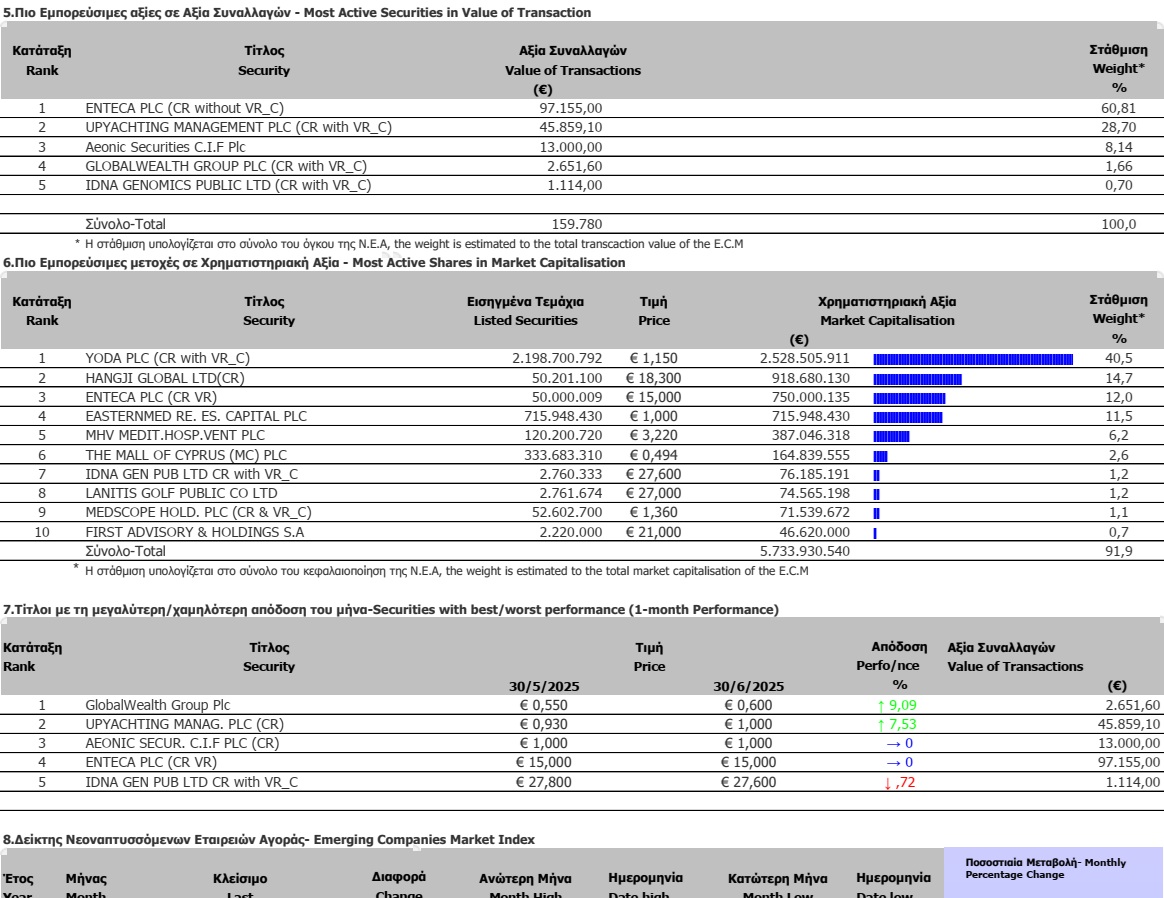Click the weight value 60,81

[x=1118, y=108]
